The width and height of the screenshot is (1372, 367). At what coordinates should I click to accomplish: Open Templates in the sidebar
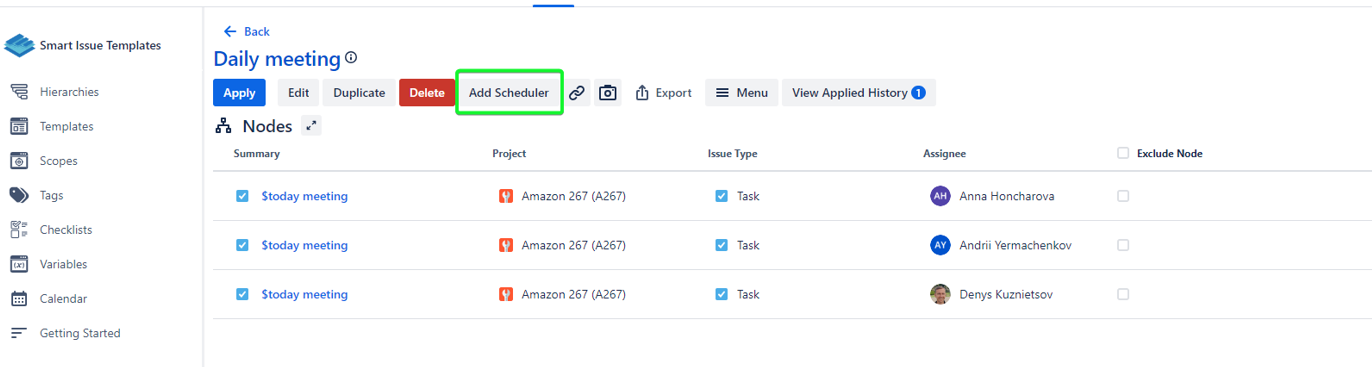click(66, 127)
